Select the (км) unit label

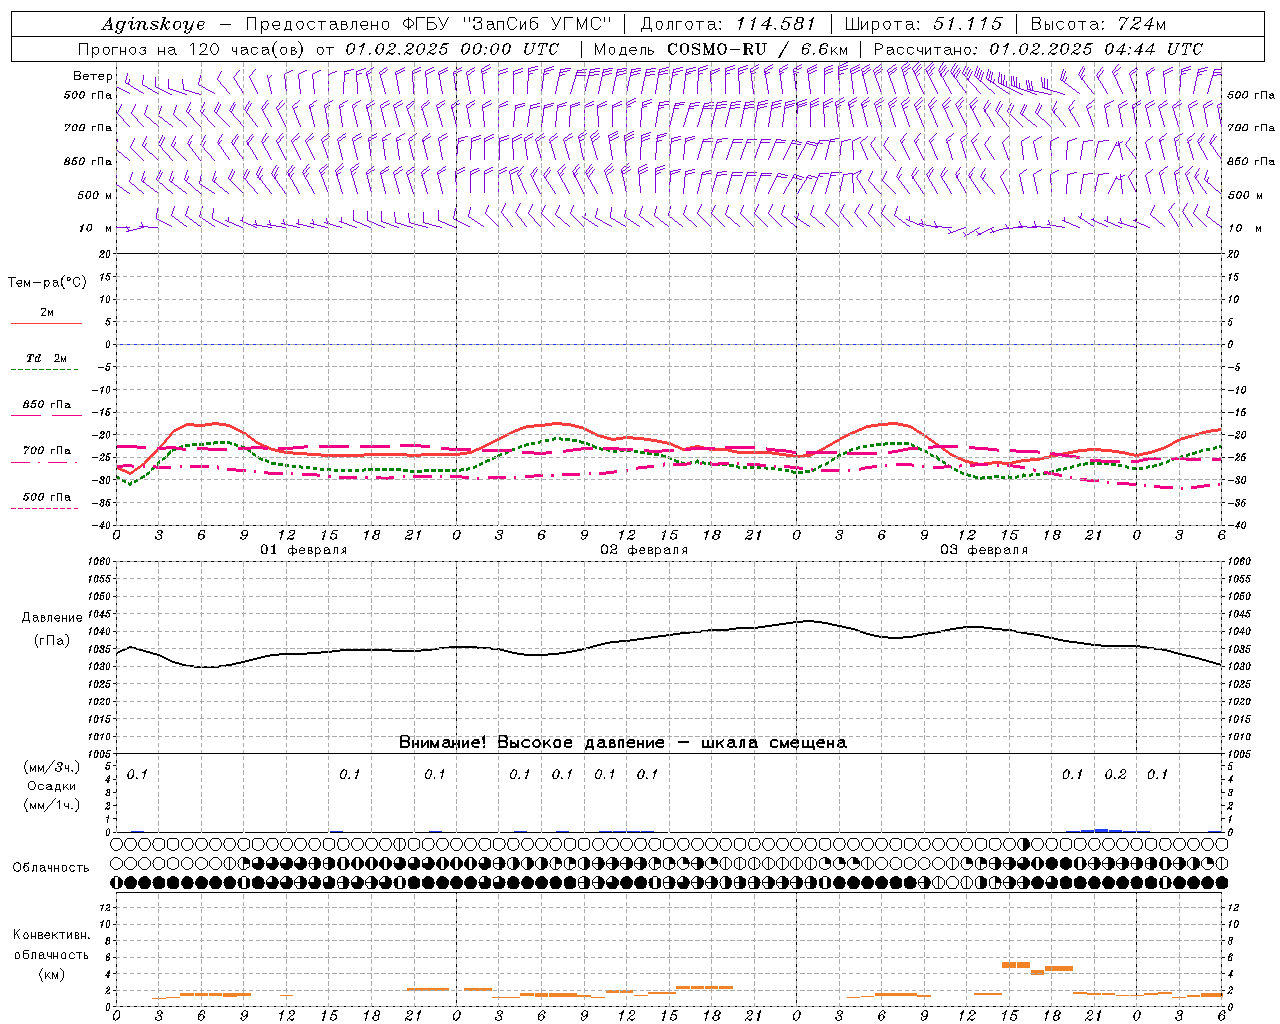point(51,974)
